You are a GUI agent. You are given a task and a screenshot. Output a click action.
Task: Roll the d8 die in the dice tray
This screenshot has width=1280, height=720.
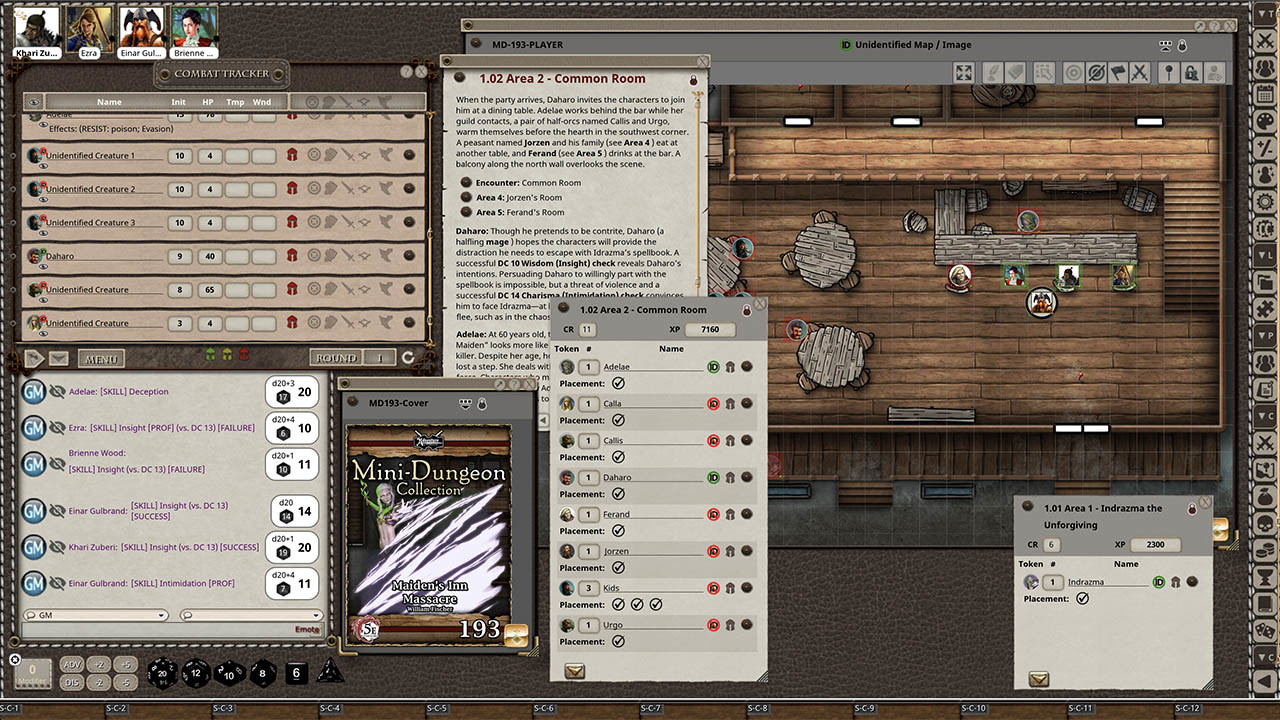(x=262, y=673)
